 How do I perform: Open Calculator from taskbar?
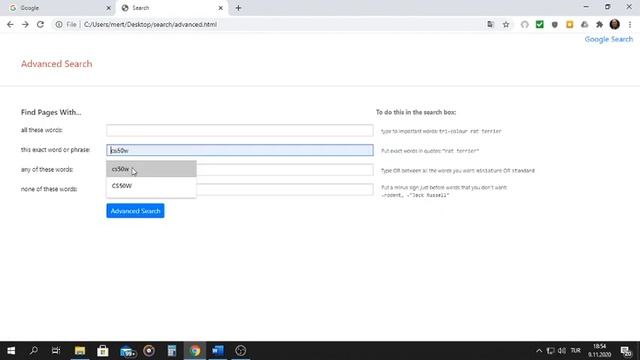172,351
